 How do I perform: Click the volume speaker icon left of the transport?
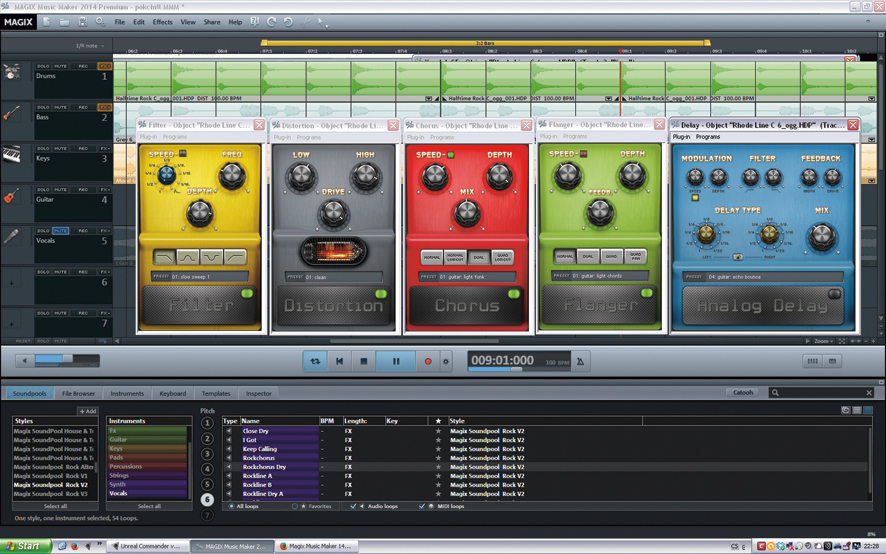24,361
